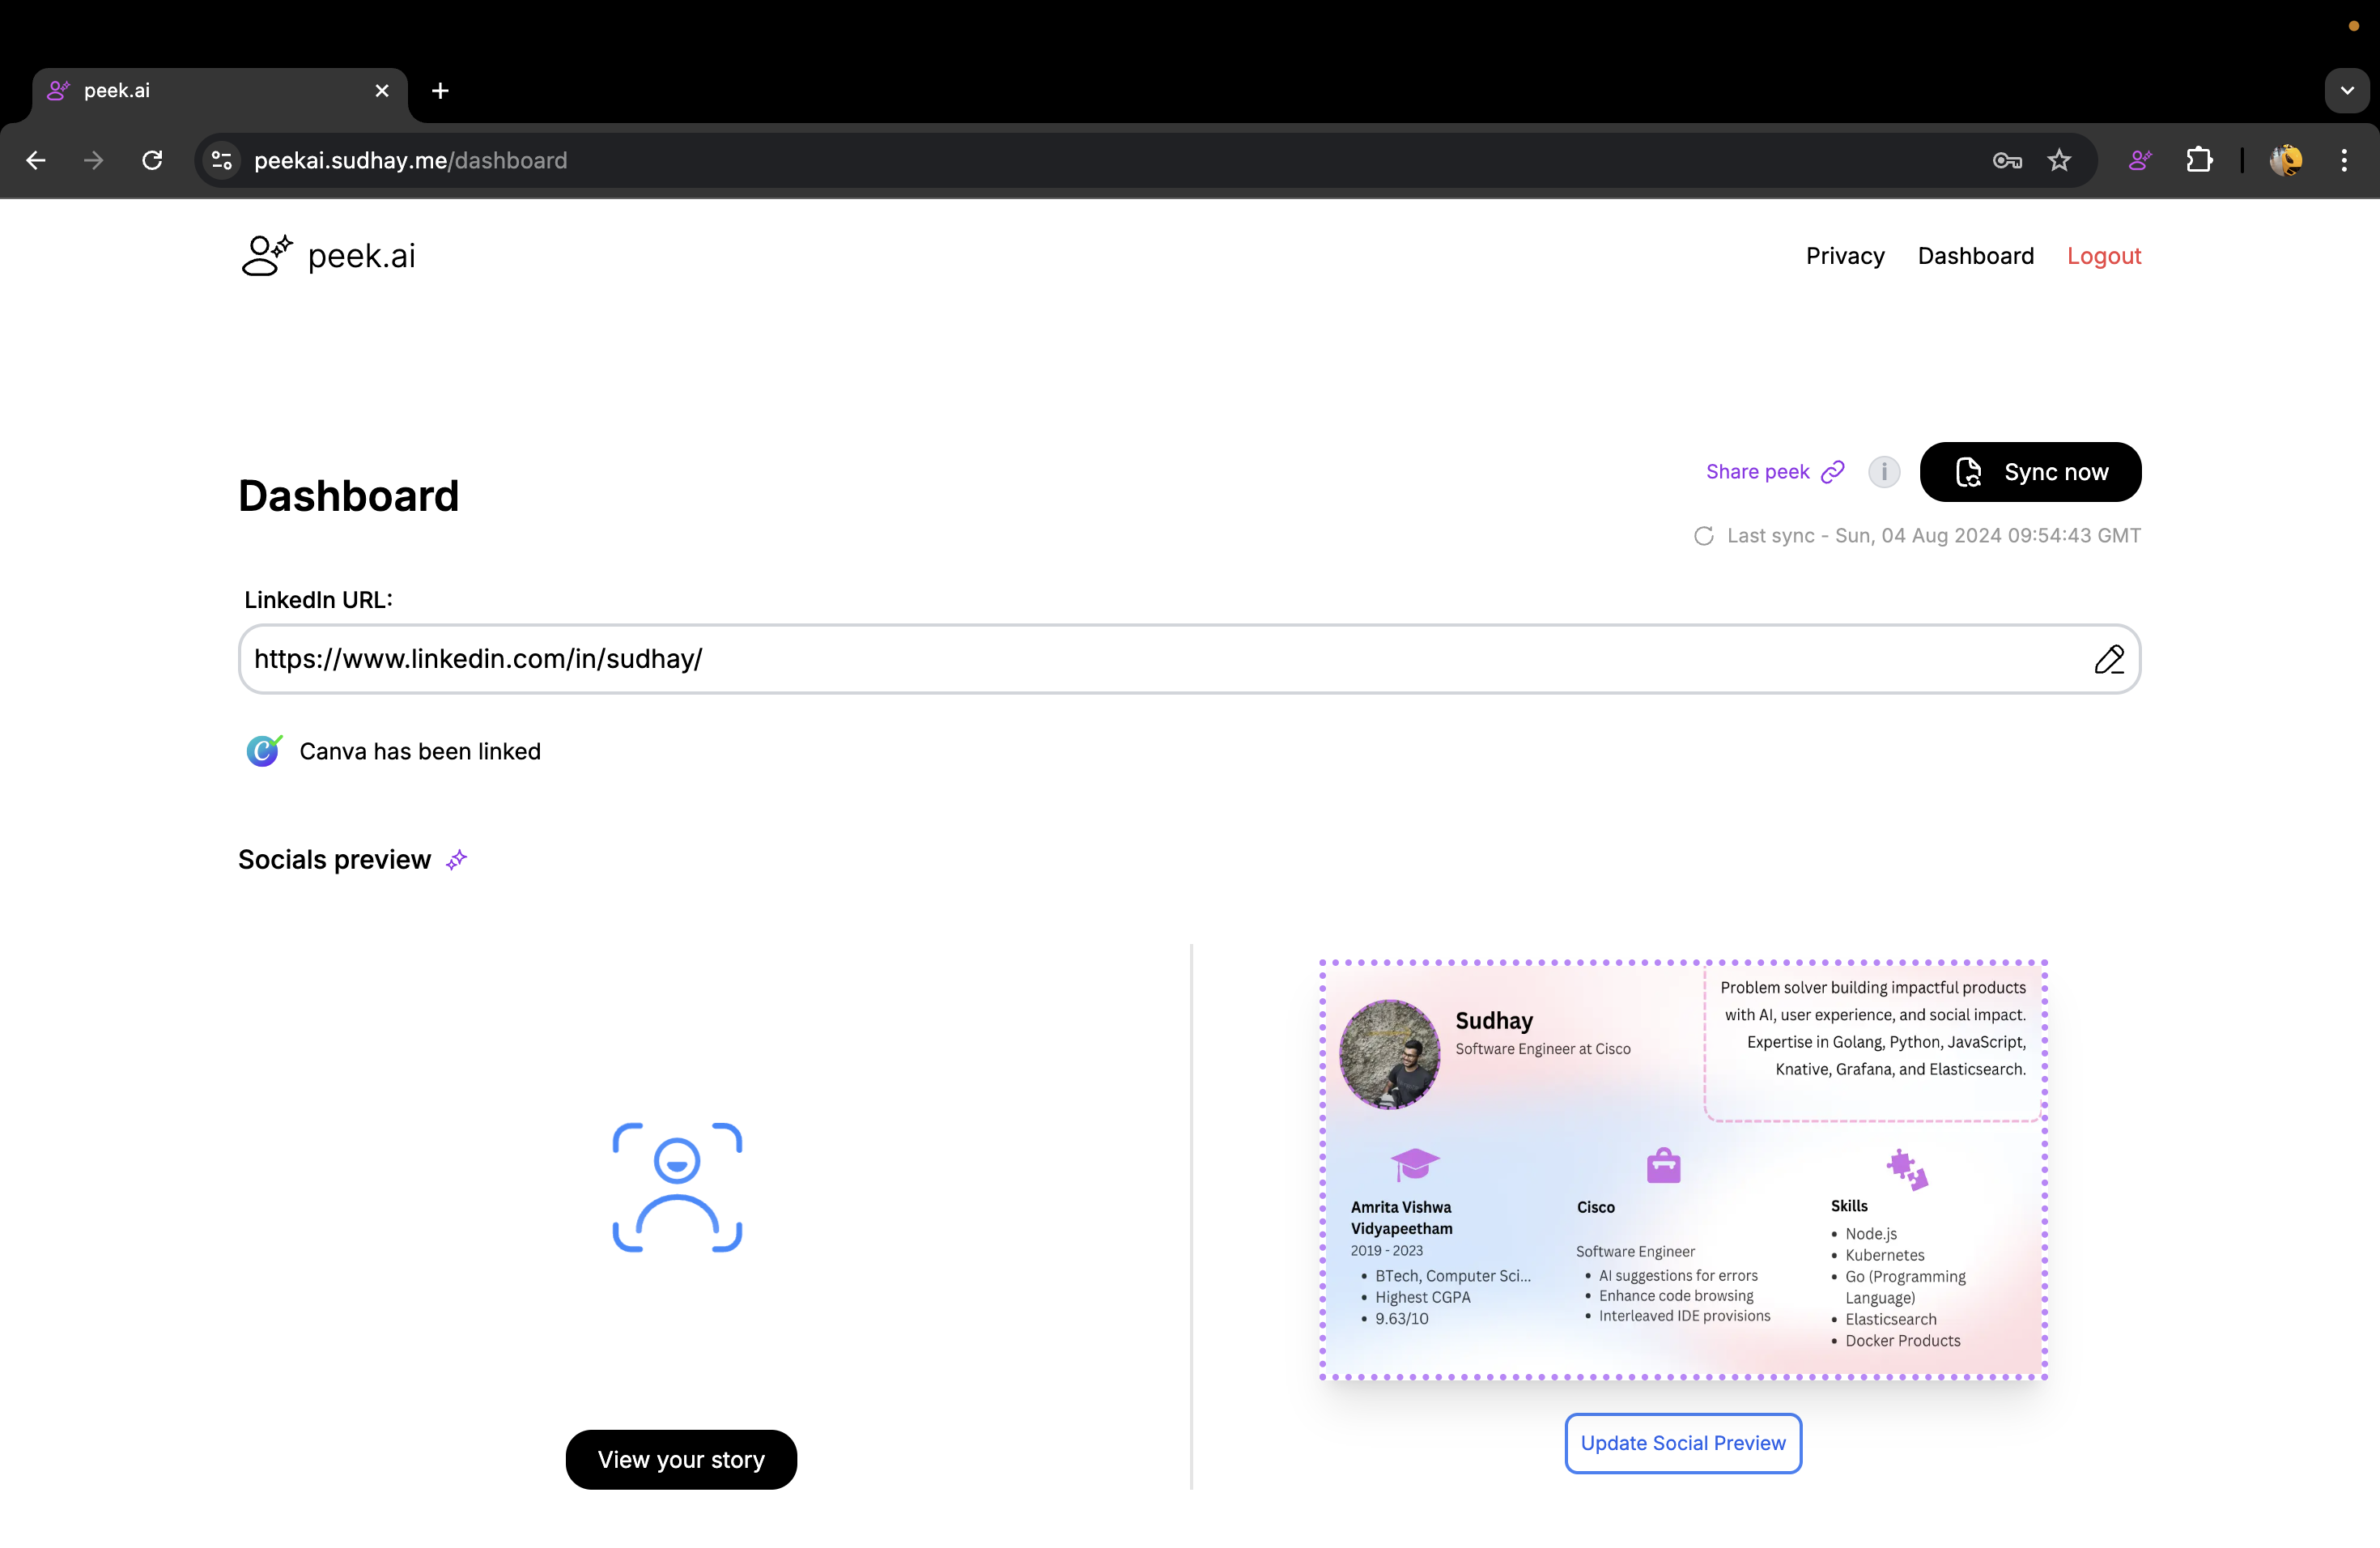
Task: Expand the tab search dropdown arrow
Action: (x=2346, y=91)
